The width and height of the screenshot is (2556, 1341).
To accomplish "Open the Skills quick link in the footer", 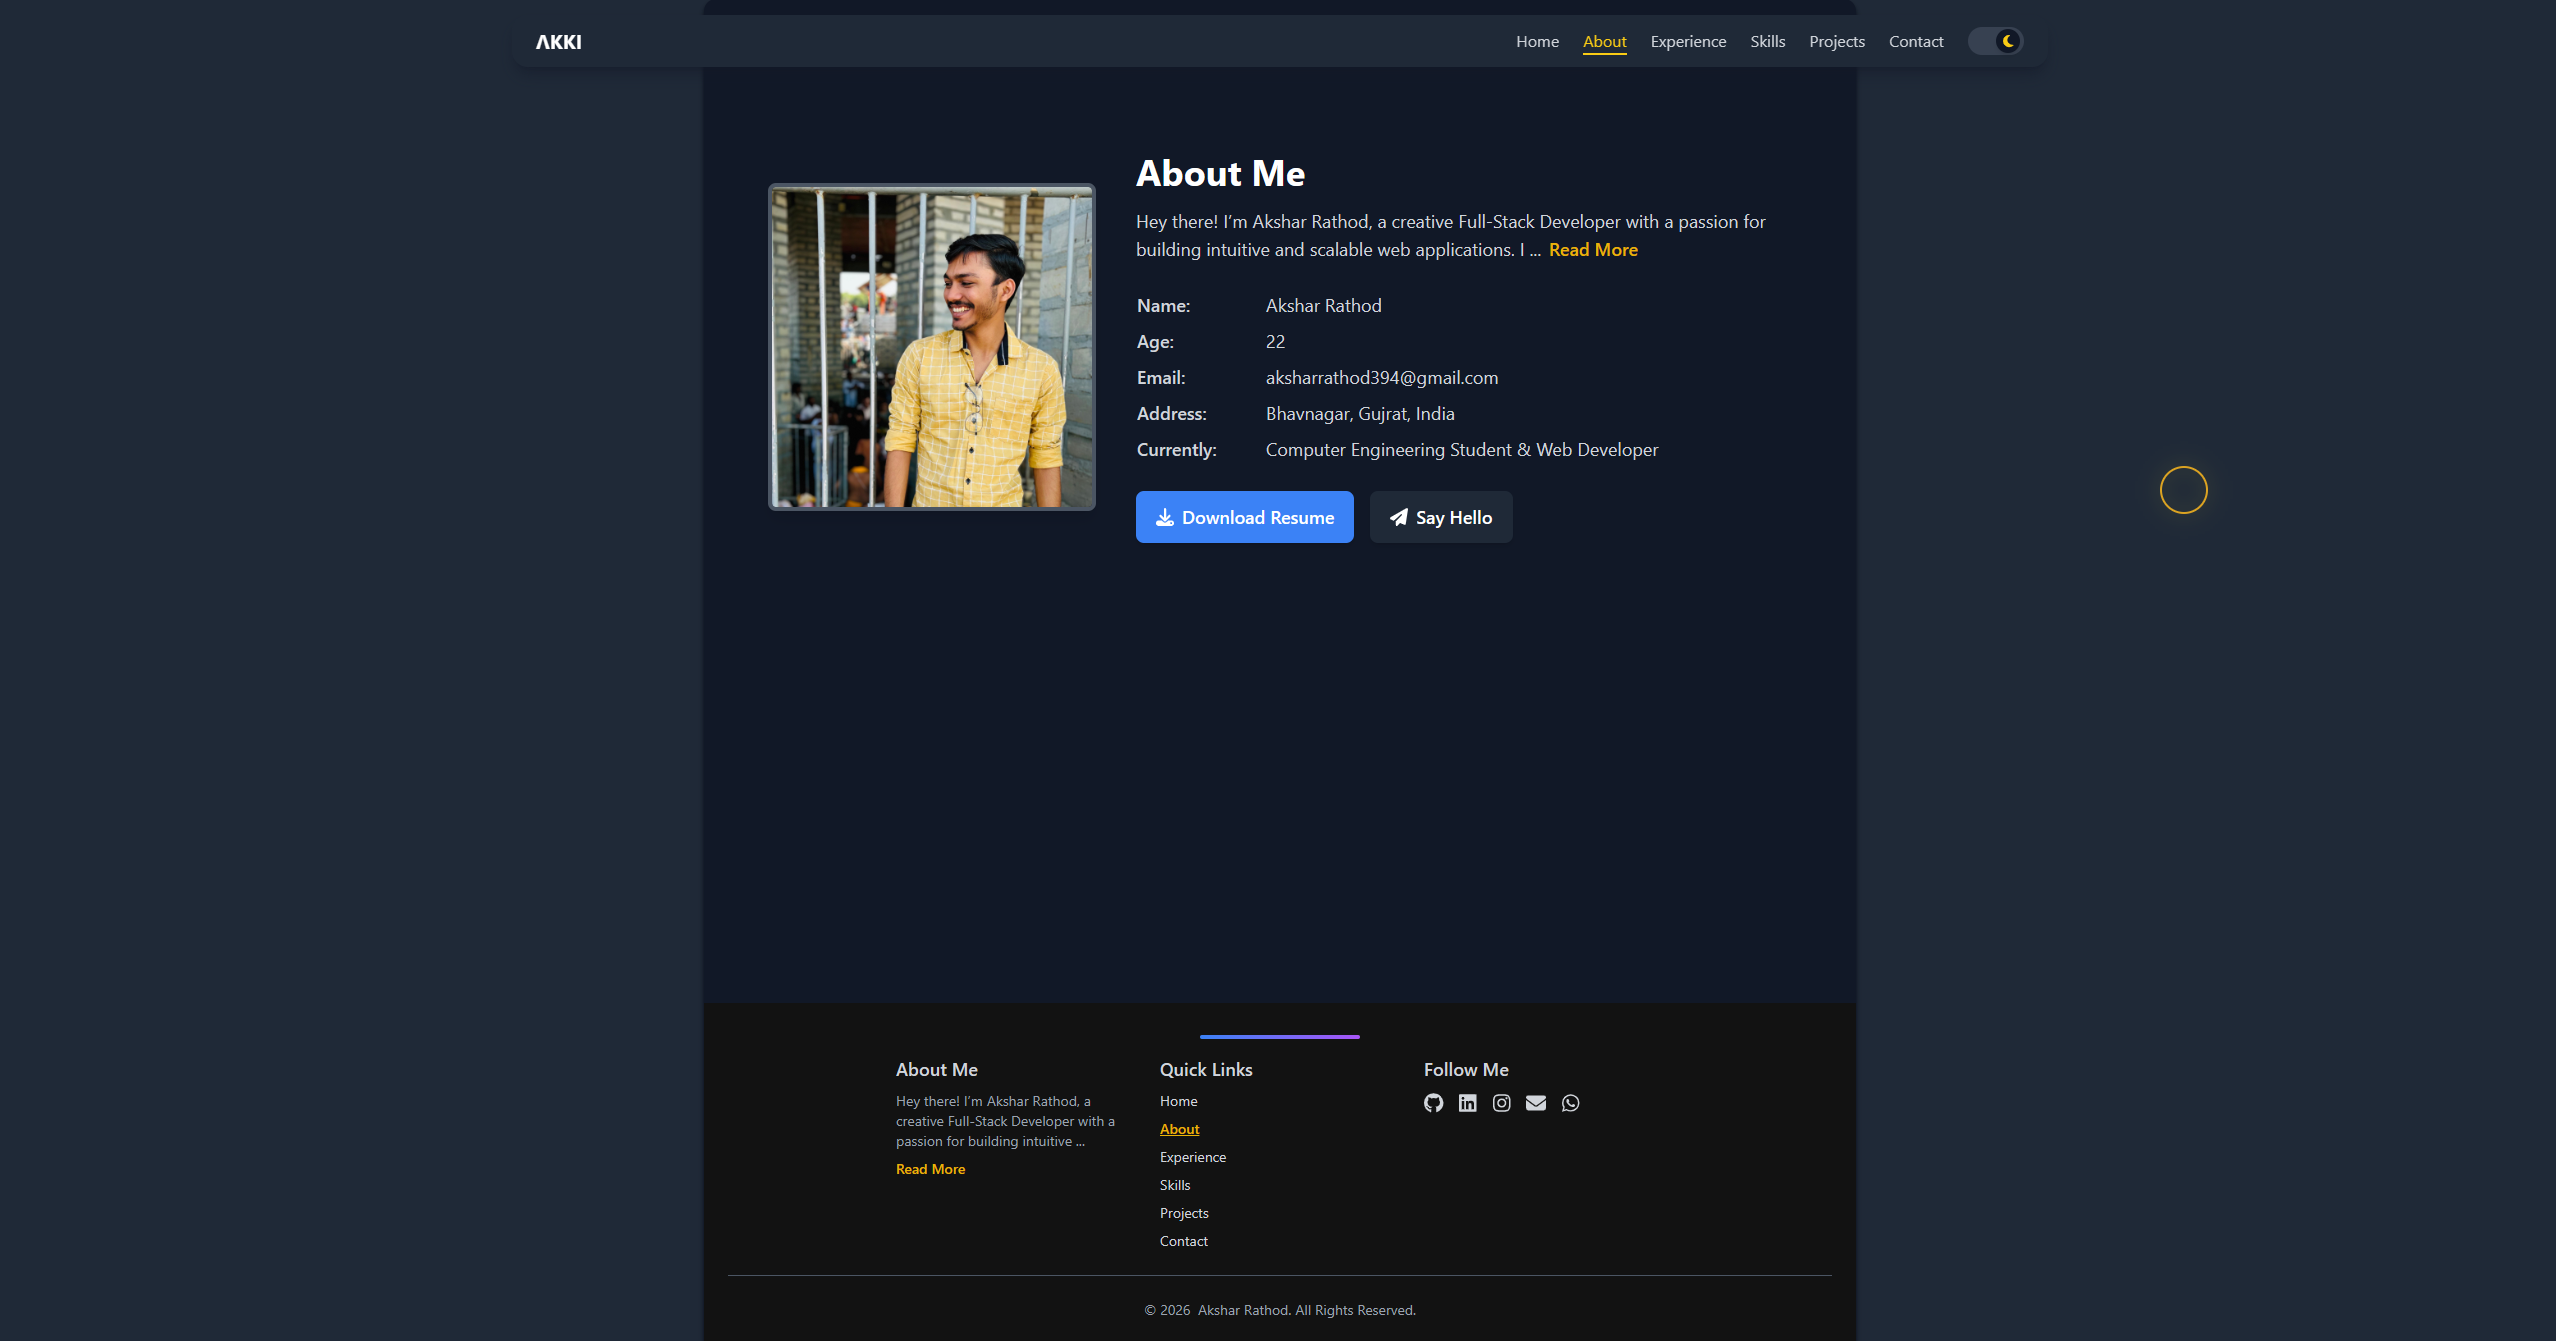I will click(1174, 1185).
